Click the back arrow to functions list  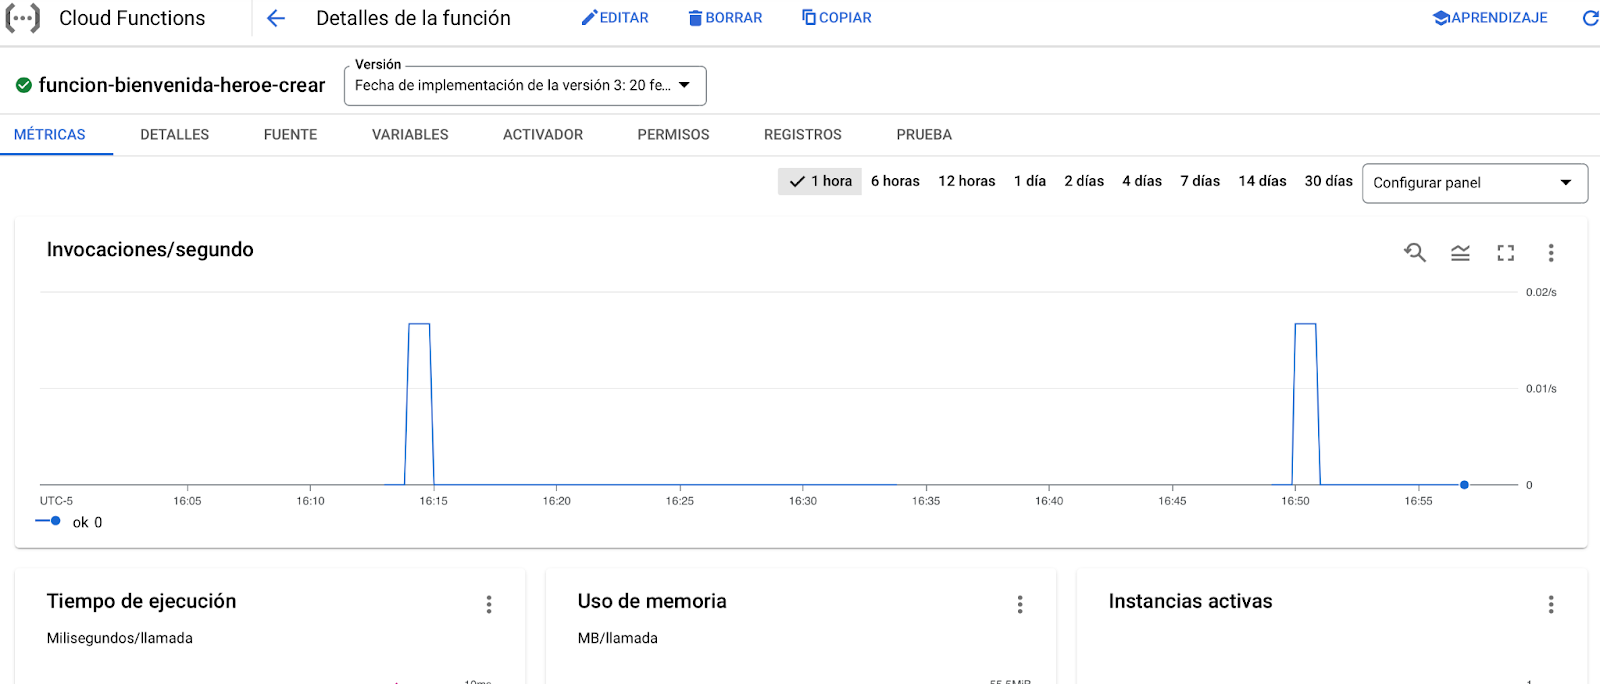[x=276, y=18]
